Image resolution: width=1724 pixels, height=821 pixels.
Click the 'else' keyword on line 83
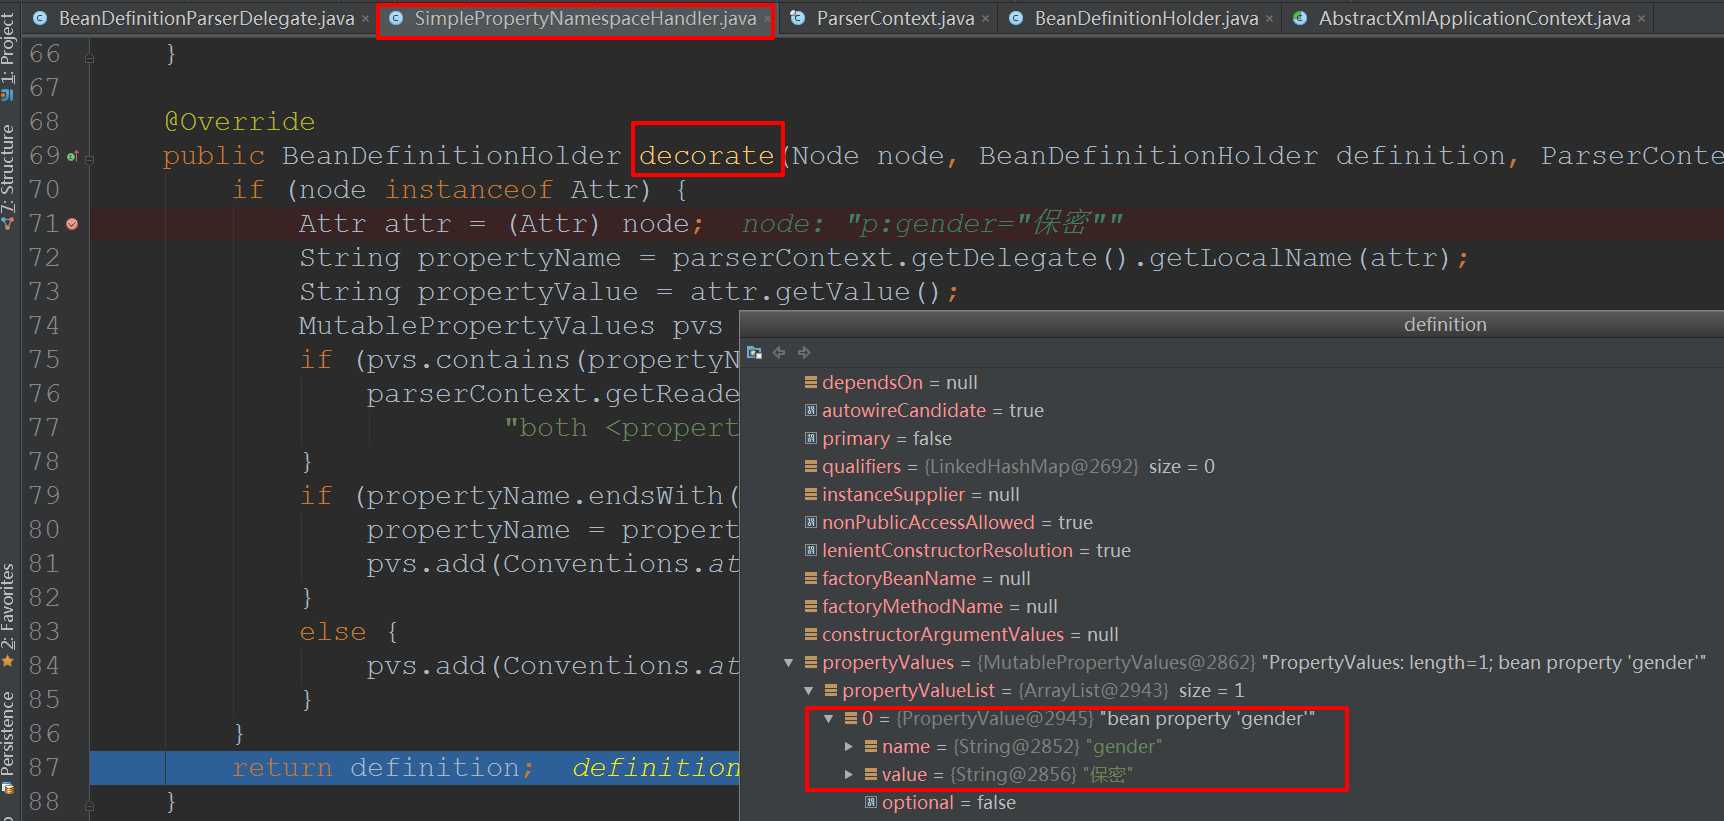click(x=333, y=632)
